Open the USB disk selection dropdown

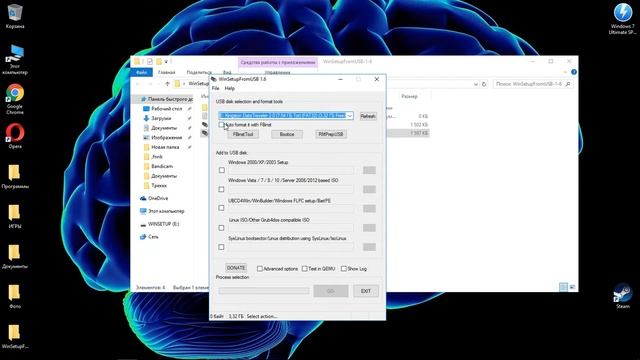coord(350,116)
